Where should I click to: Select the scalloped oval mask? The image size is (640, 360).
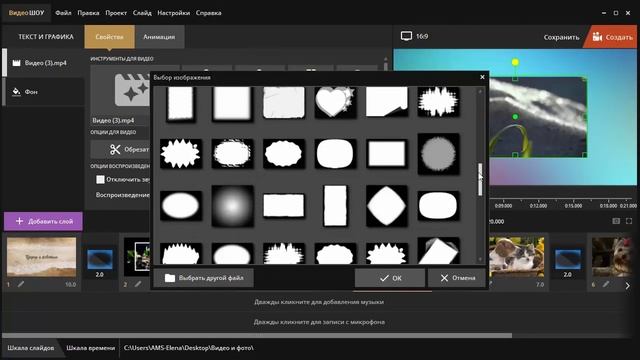284,154
